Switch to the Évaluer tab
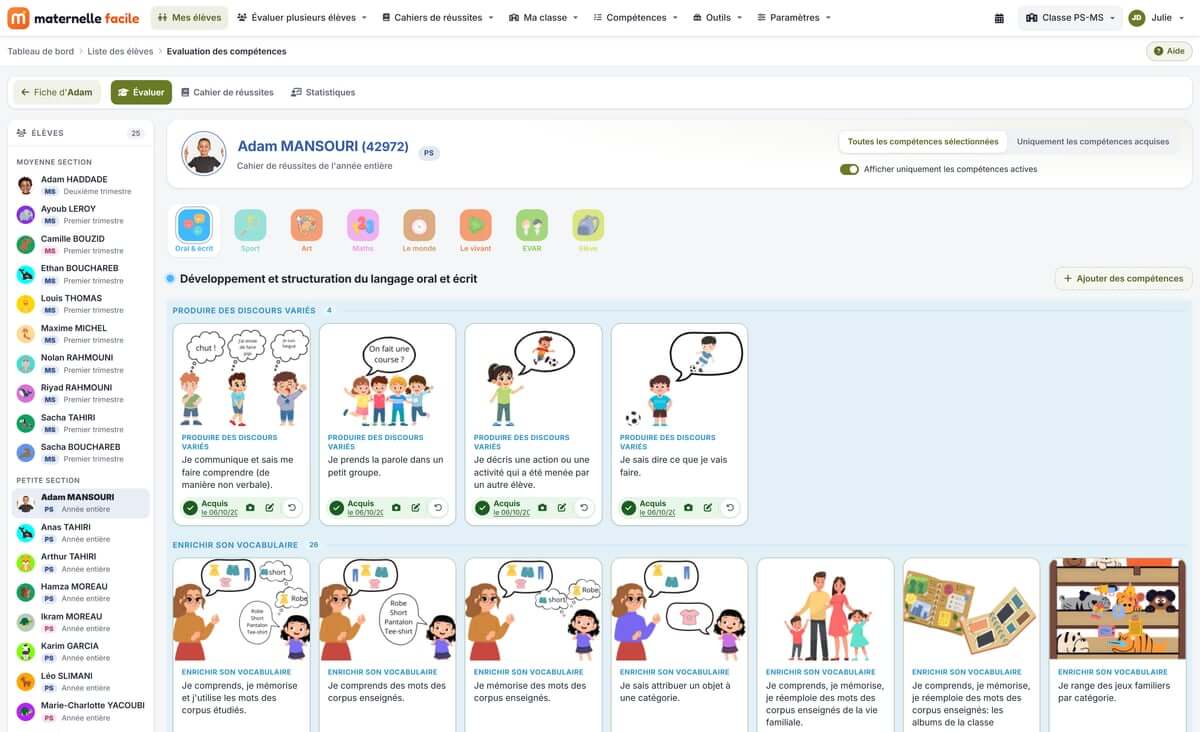Screen dimensions: 1200x732 pos(141,92)
